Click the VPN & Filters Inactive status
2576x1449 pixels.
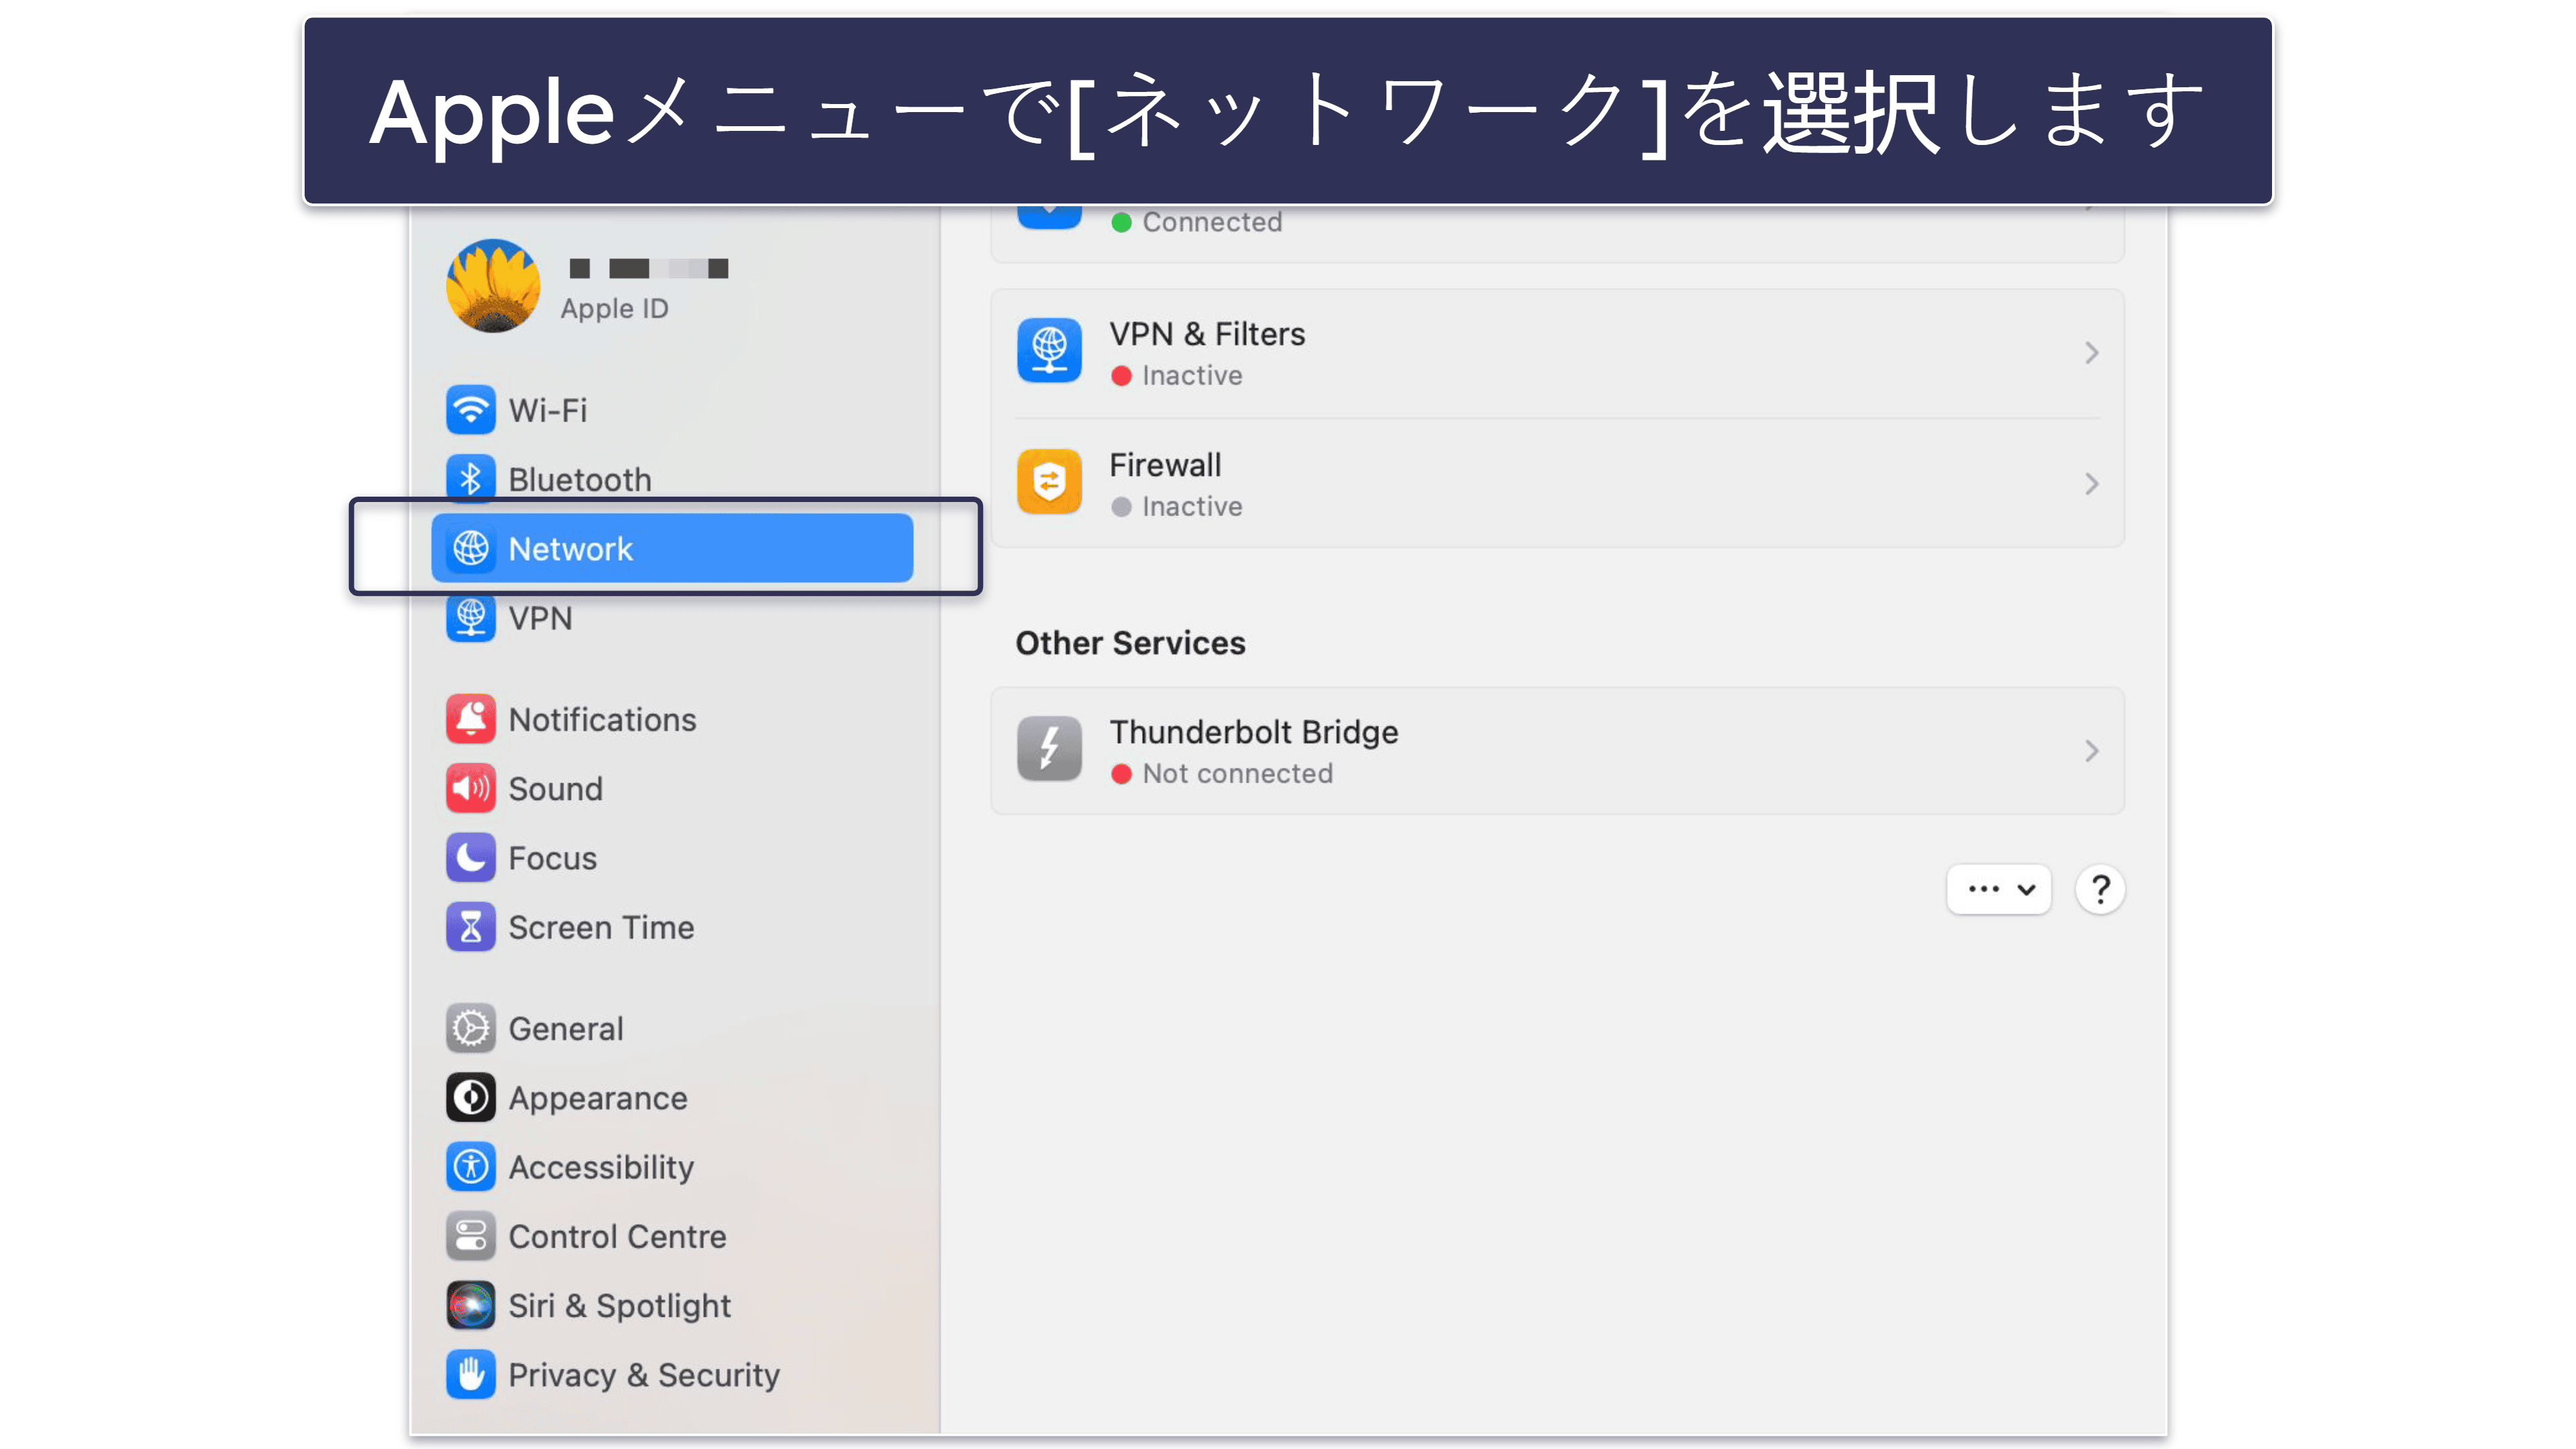(x=1192, y=376)
